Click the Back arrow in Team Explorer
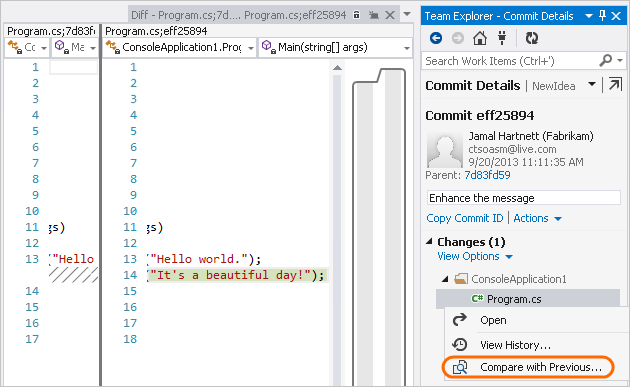 [x=436, y=38]
